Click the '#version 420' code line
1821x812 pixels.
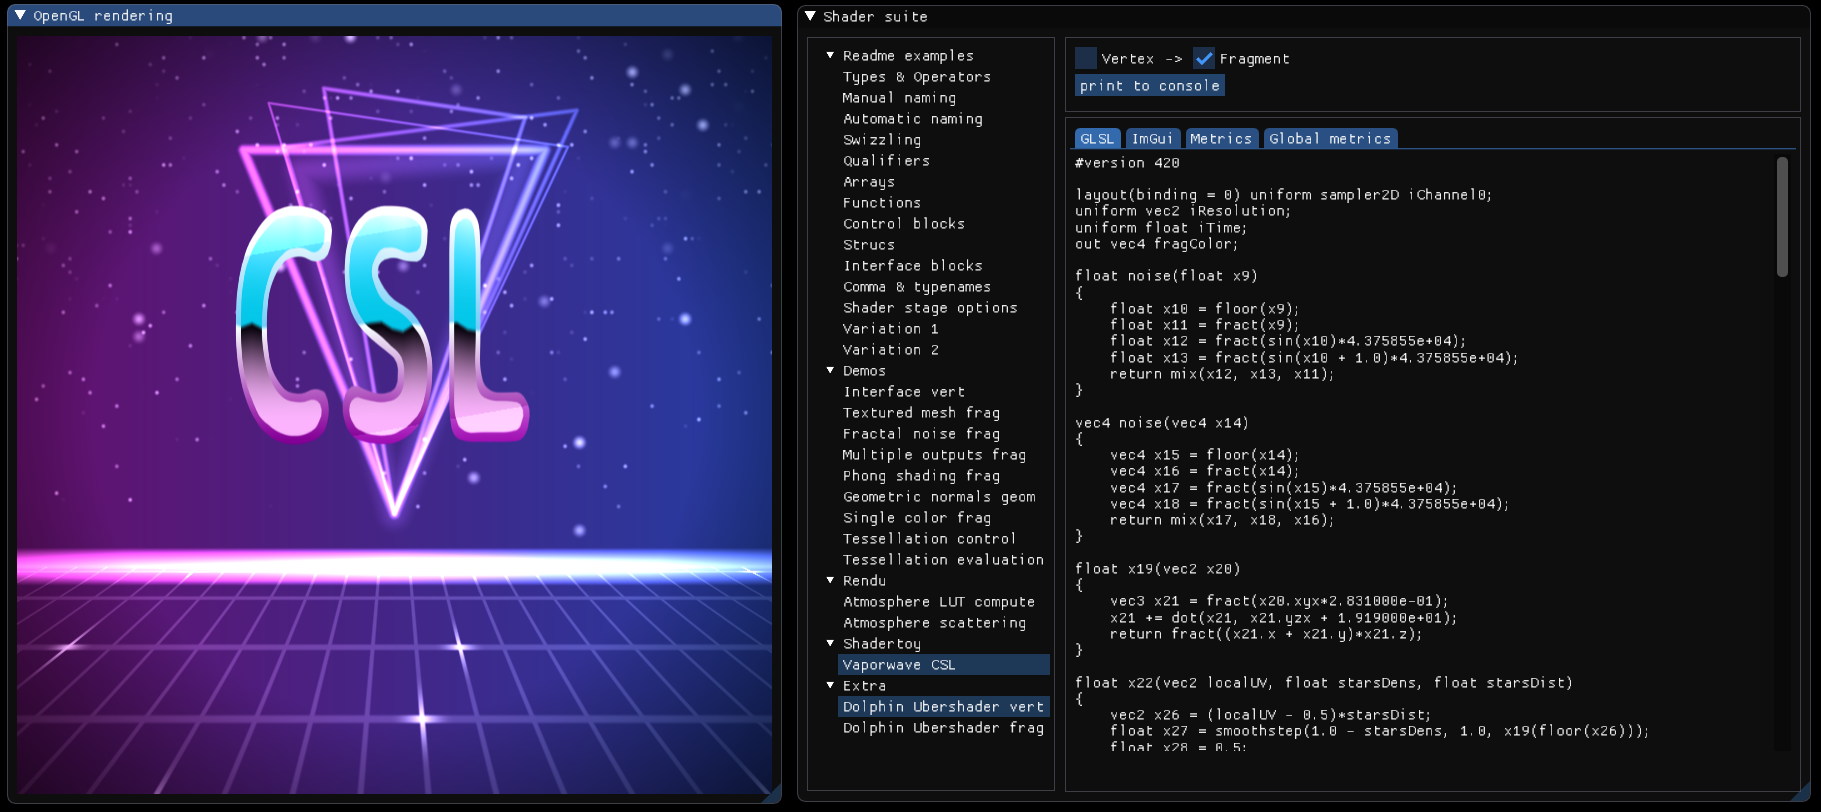(1127, 163)
